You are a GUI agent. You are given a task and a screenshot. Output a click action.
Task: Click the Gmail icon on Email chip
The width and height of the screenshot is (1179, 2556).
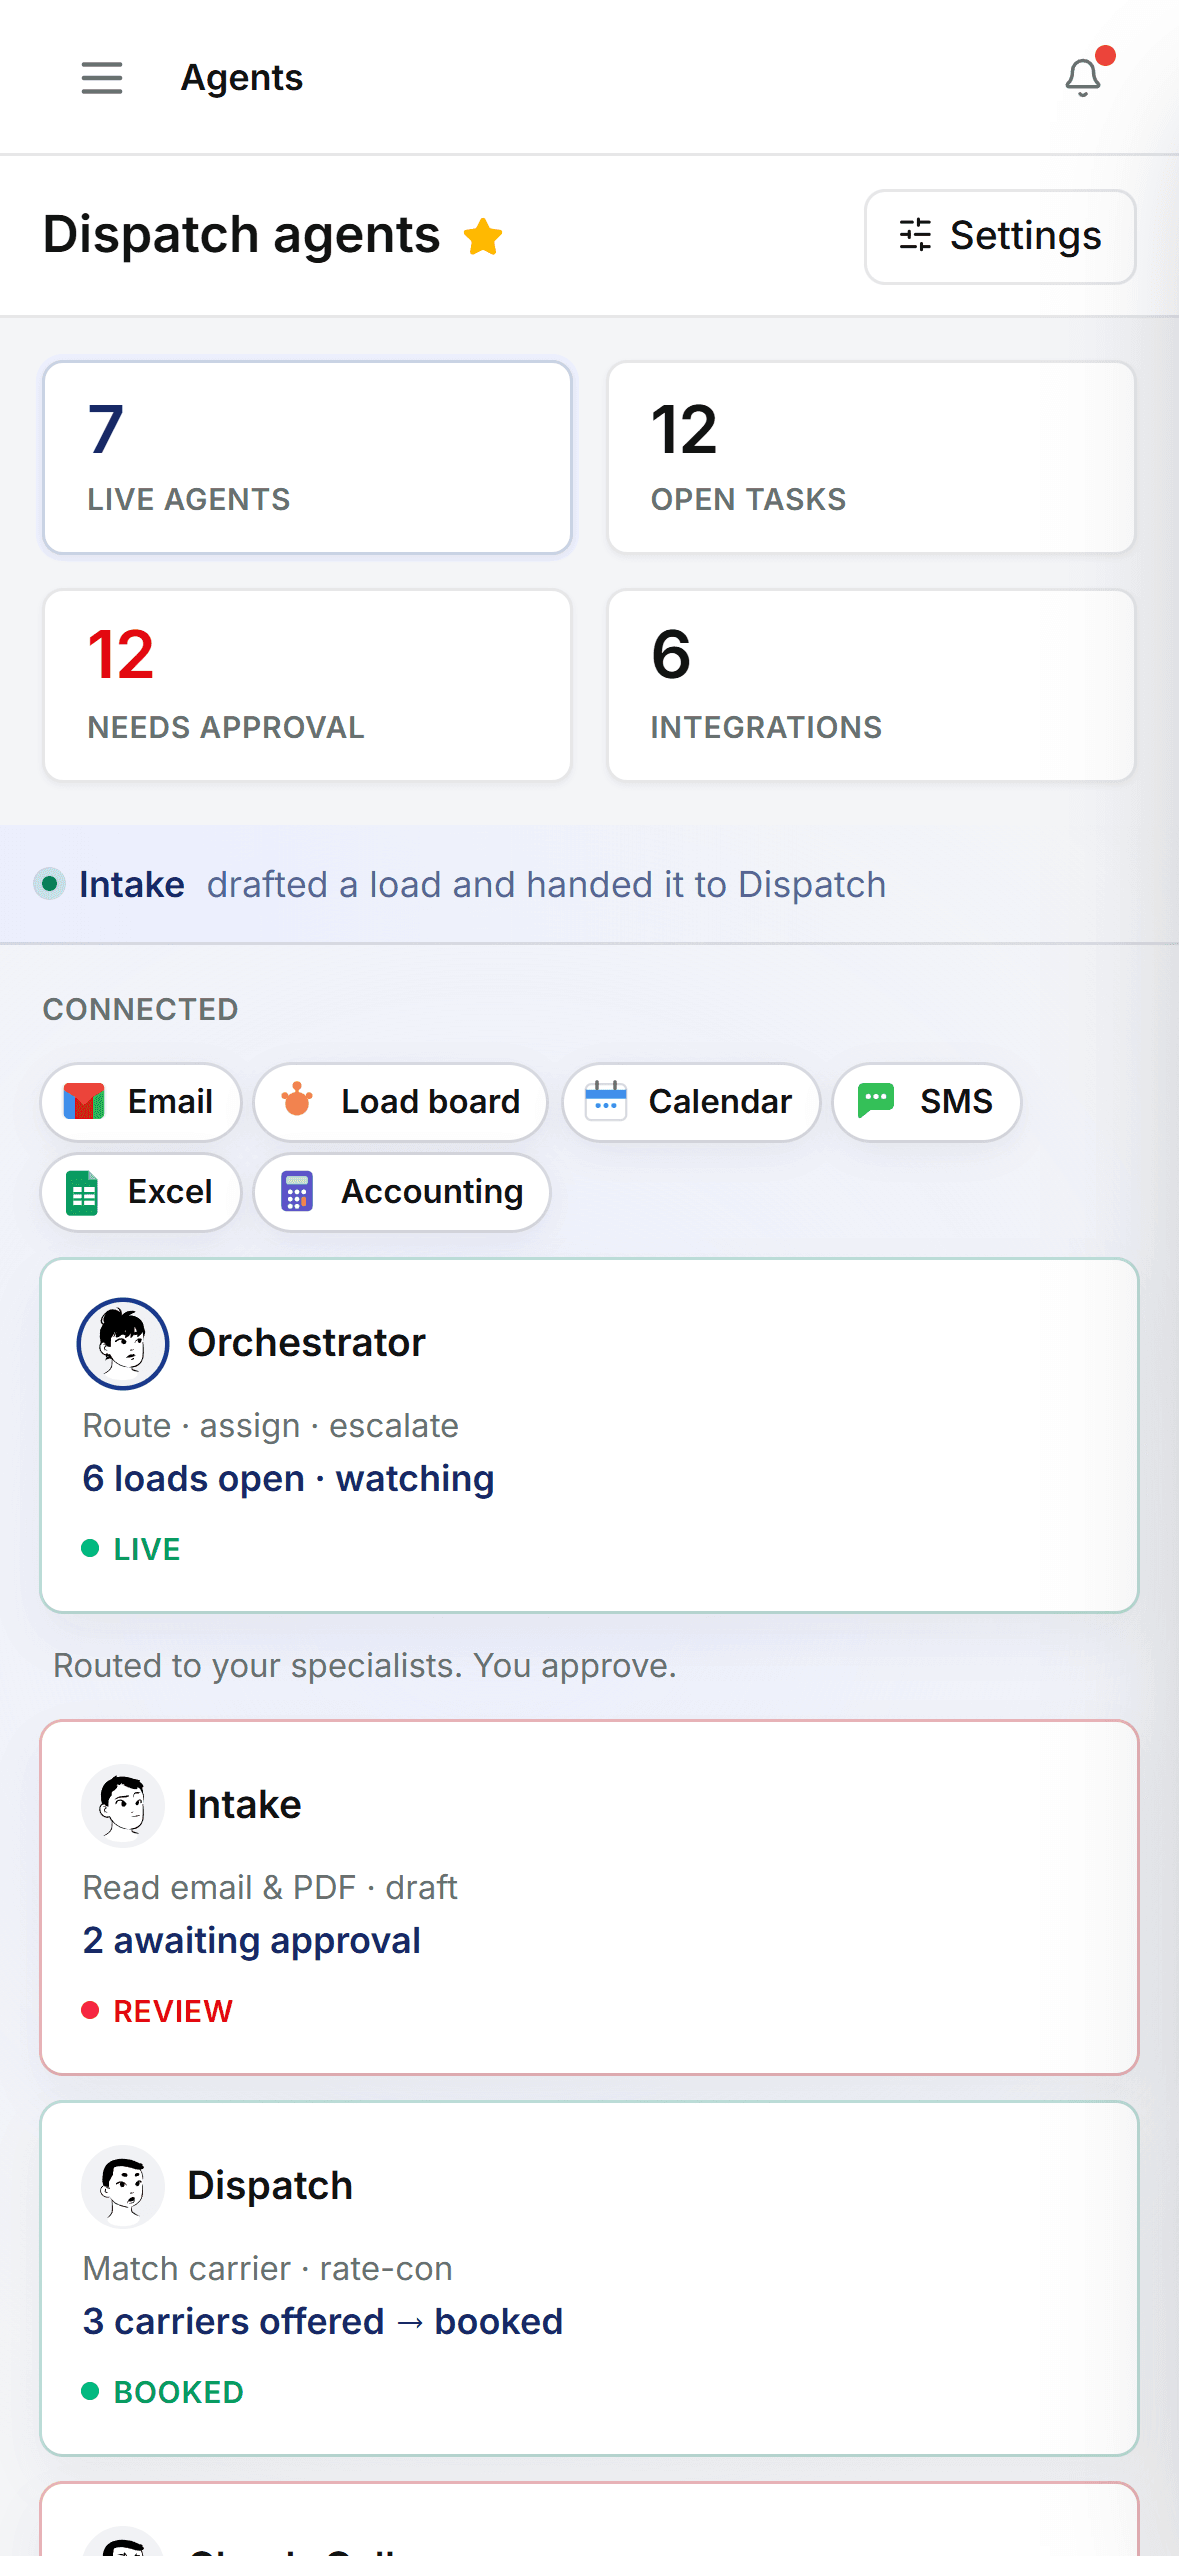[84, 1102]
